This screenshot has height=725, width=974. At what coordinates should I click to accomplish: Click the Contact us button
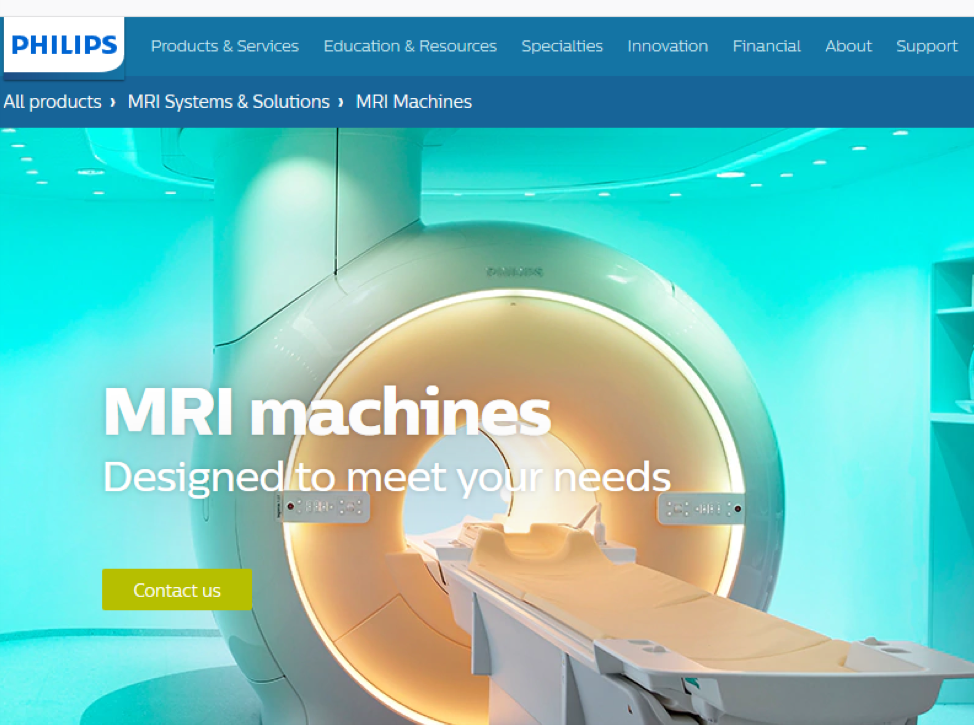(176, 590)
